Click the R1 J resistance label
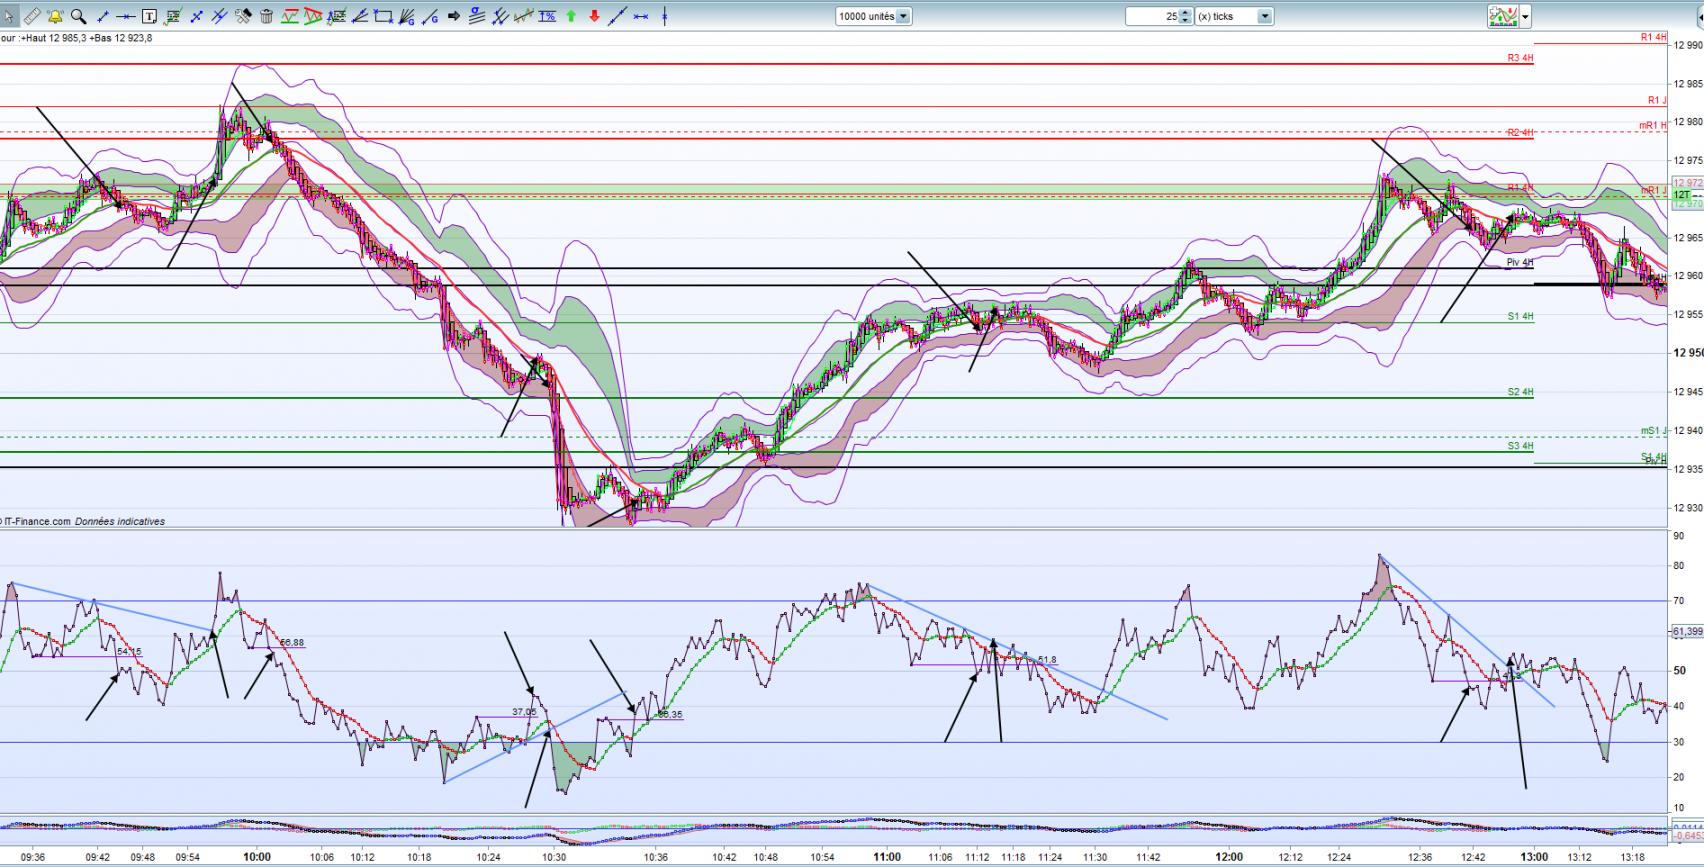Viewport: 1704px width, 867px height. click(x=1658, y=100)
